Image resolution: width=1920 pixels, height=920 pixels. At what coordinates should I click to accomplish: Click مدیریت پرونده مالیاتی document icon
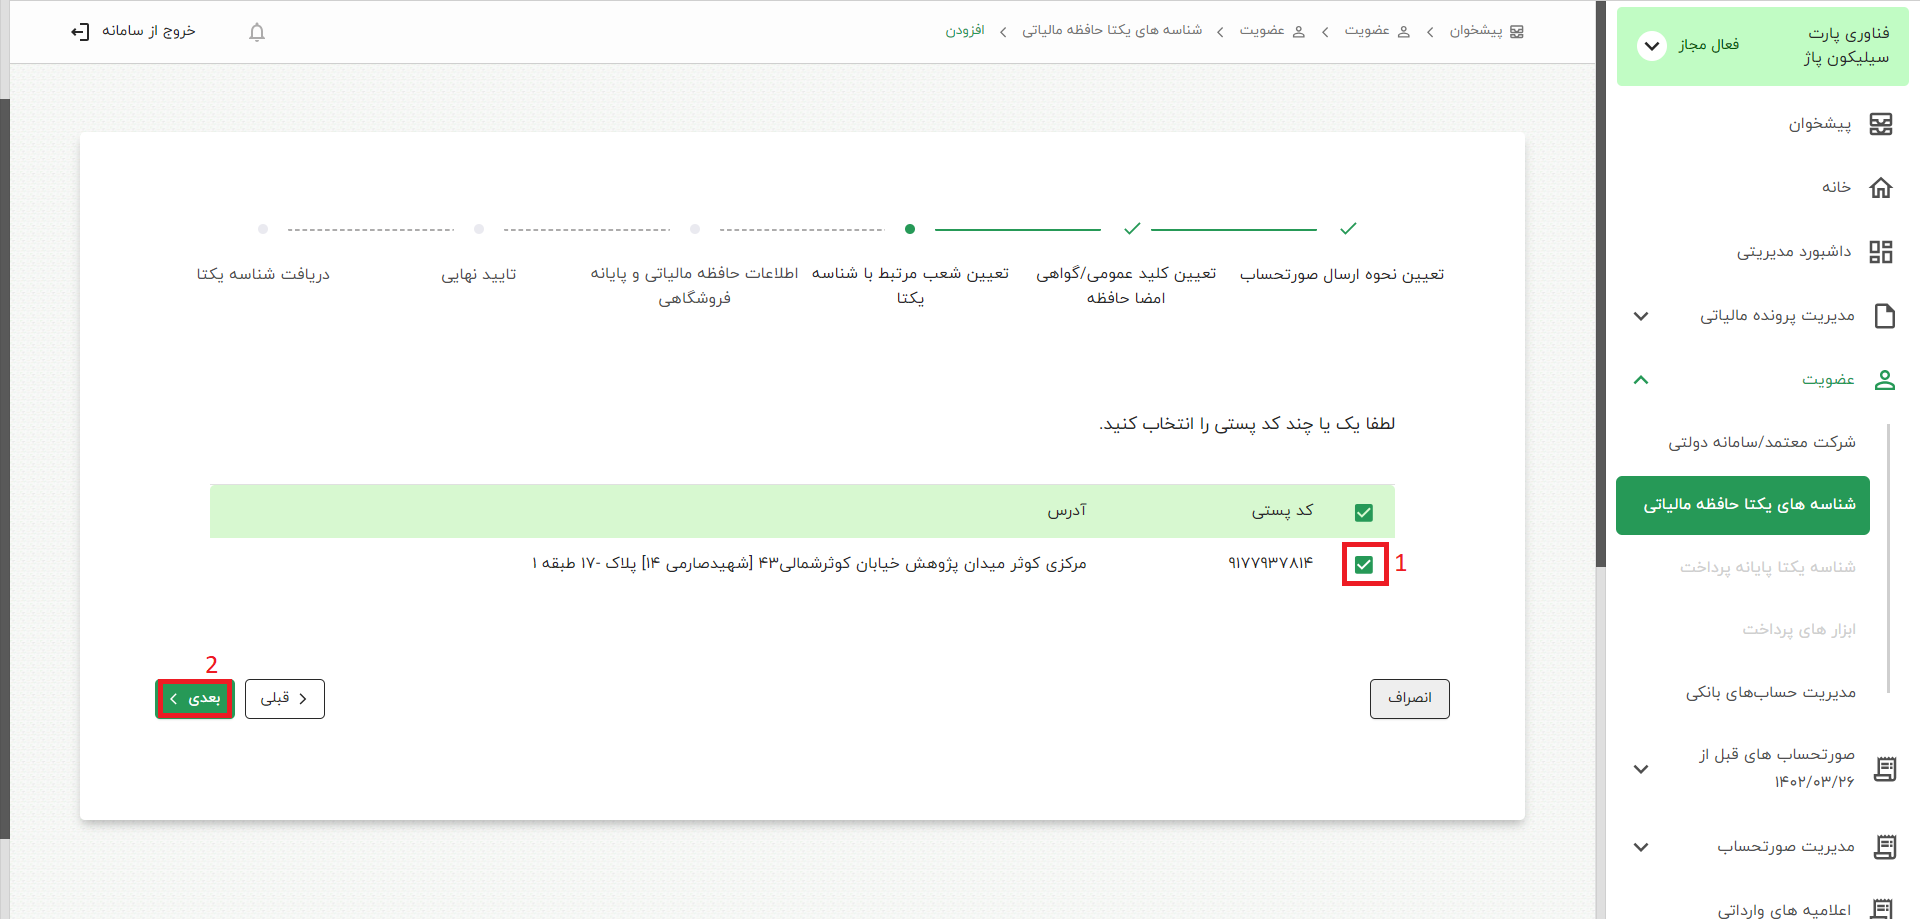[1885, 316]
